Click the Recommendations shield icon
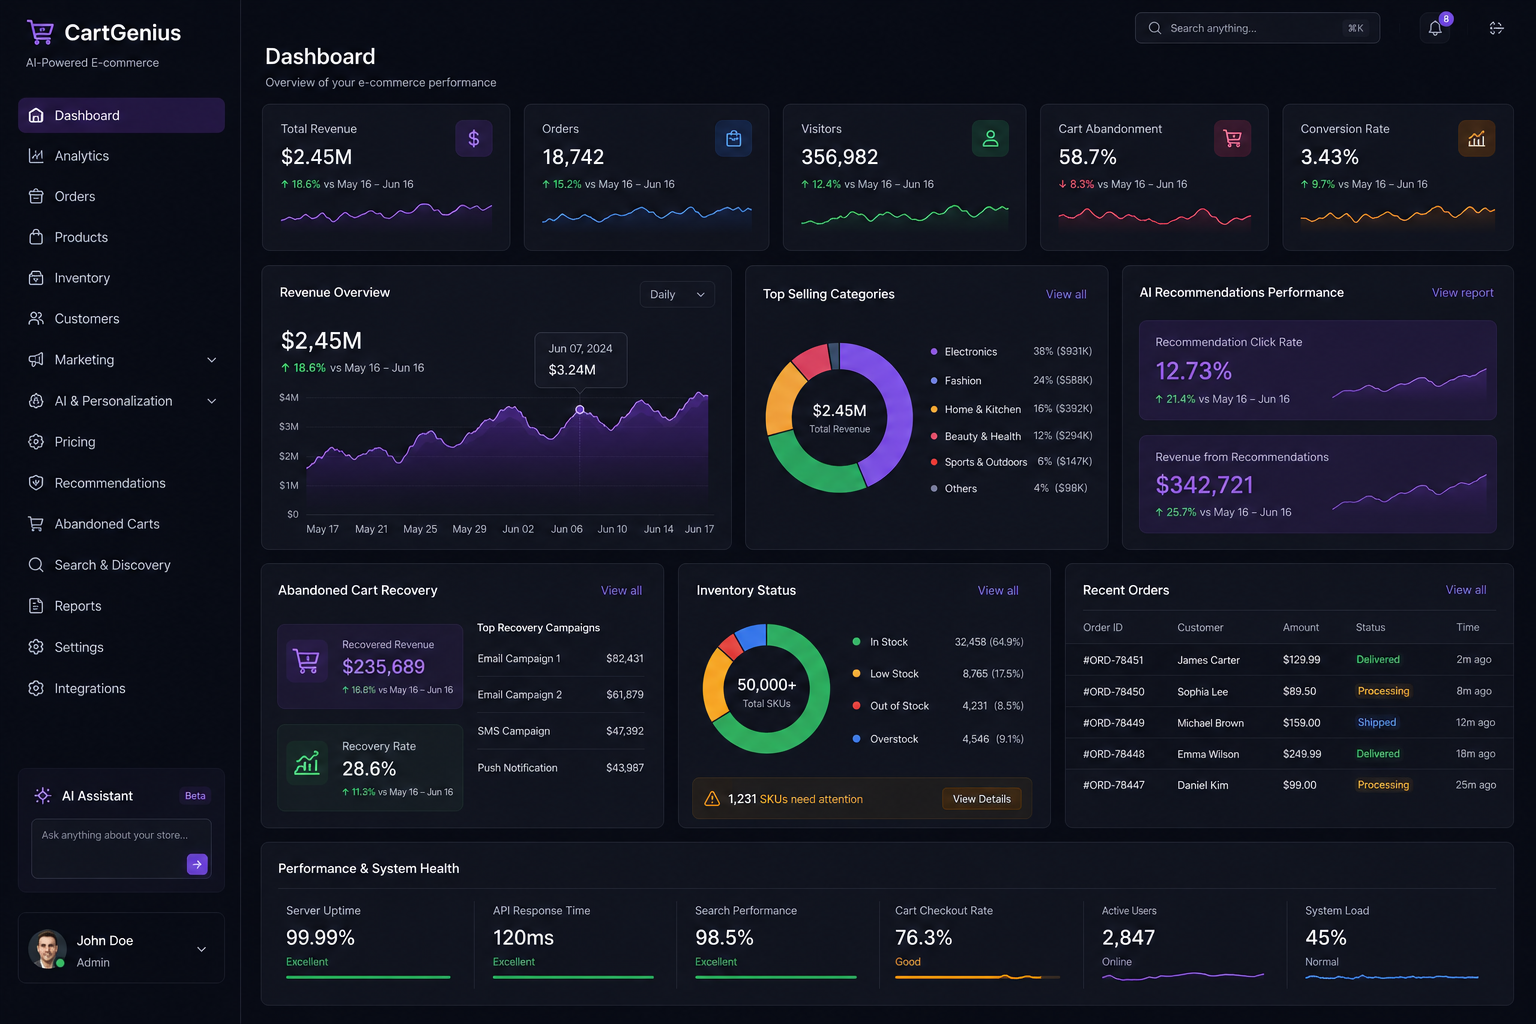Viewport: 1536px width, 1024px height. (x=36, y=483)
